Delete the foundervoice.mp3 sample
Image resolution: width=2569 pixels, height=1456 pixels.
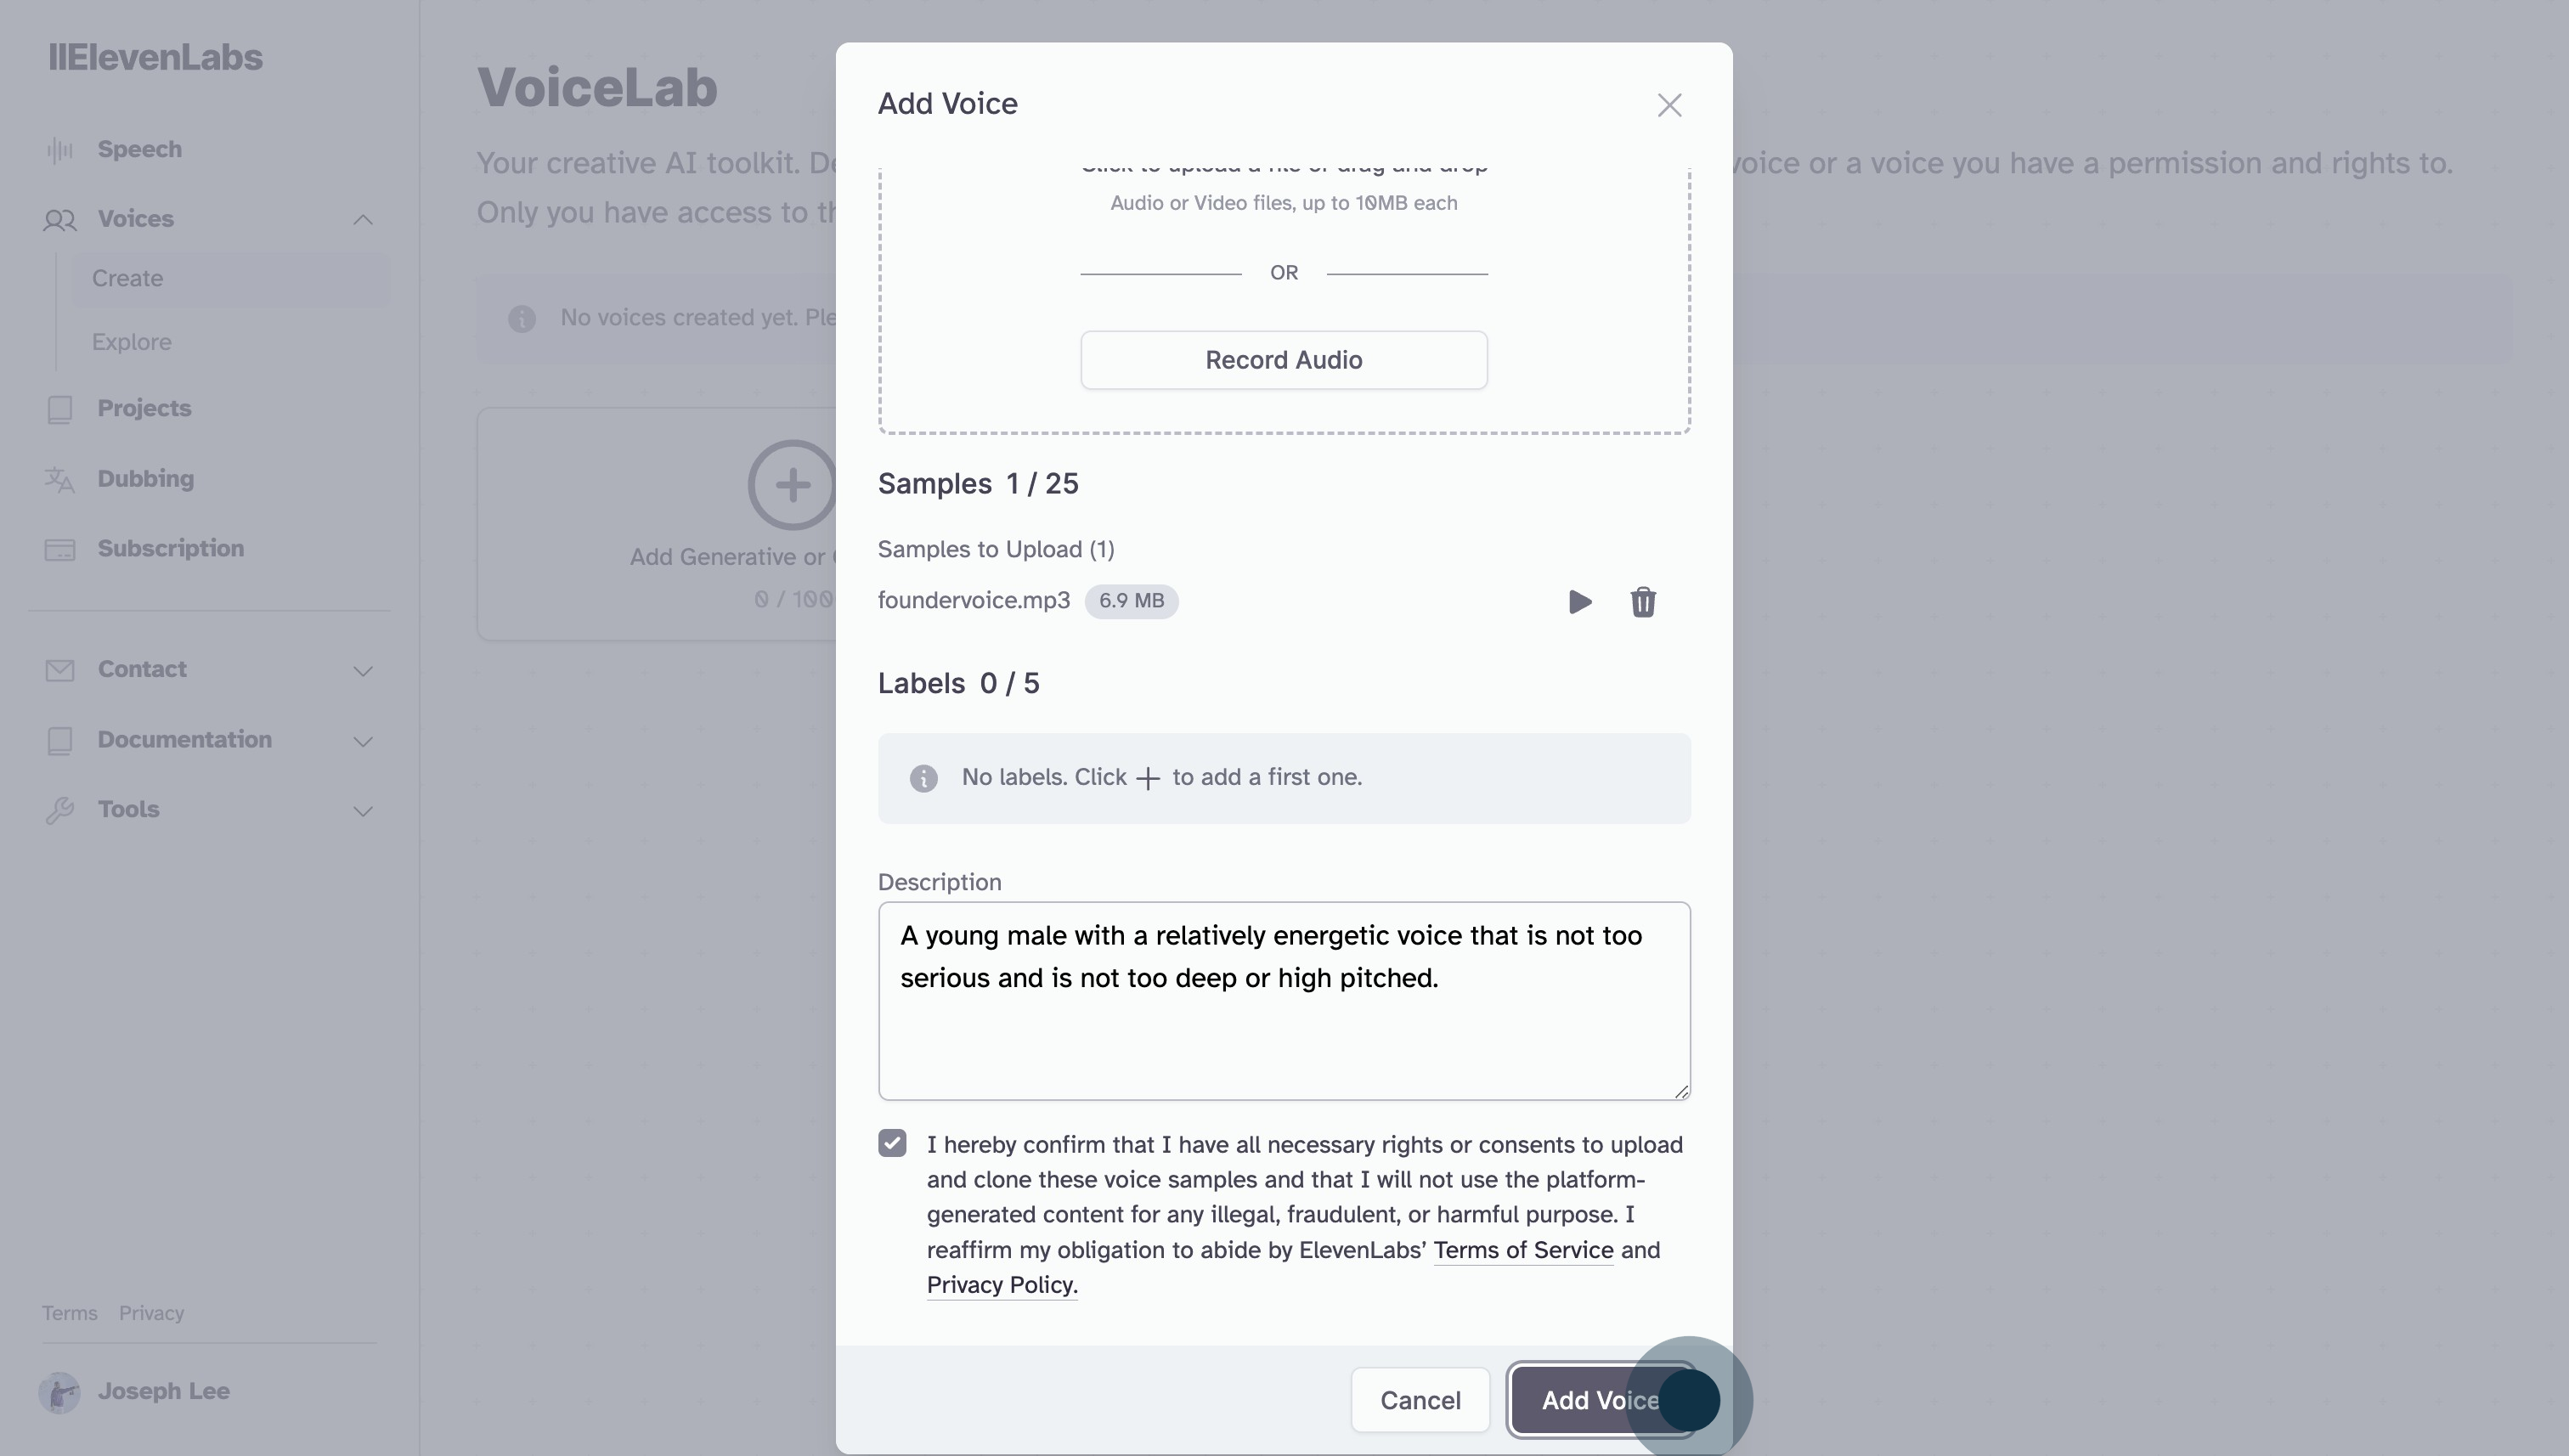pyautogui.click(x=1642, y=602)
